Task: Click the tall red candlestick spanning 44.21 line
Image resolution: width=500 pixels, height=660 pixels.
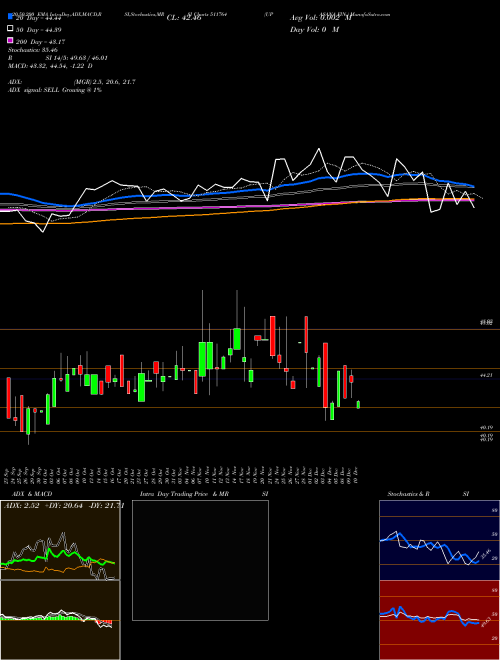Action: (325, 375)
